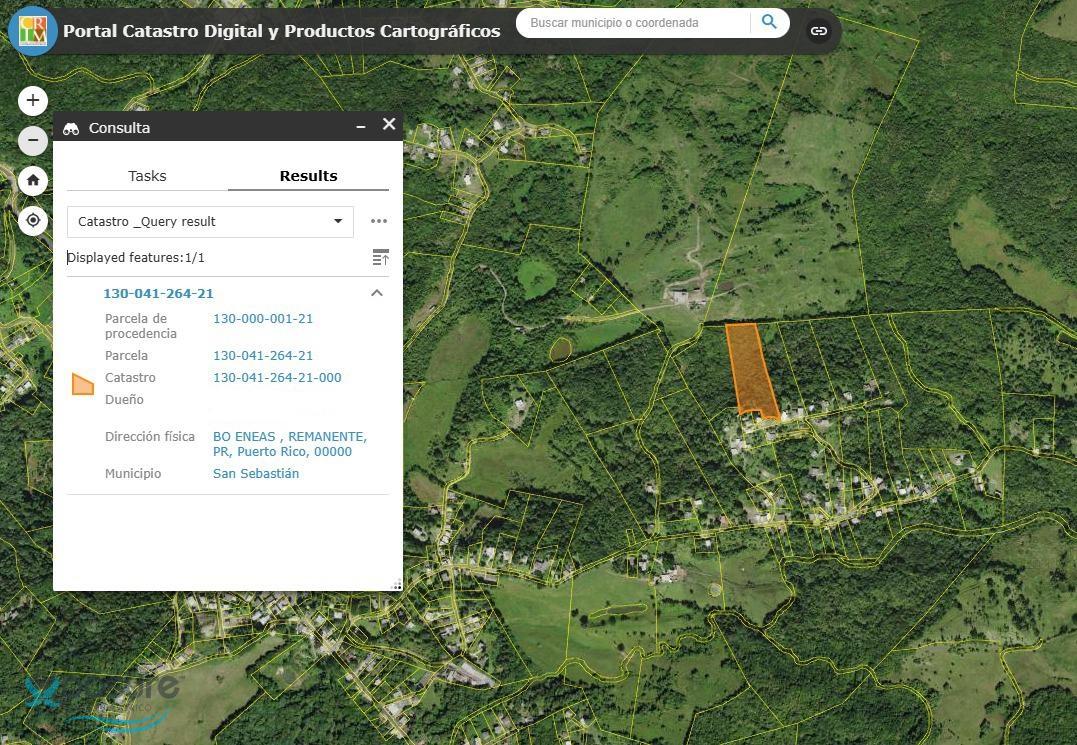1077x745 pixels.
Task: Click the CRIM portal logo
Action: (32, 30)
